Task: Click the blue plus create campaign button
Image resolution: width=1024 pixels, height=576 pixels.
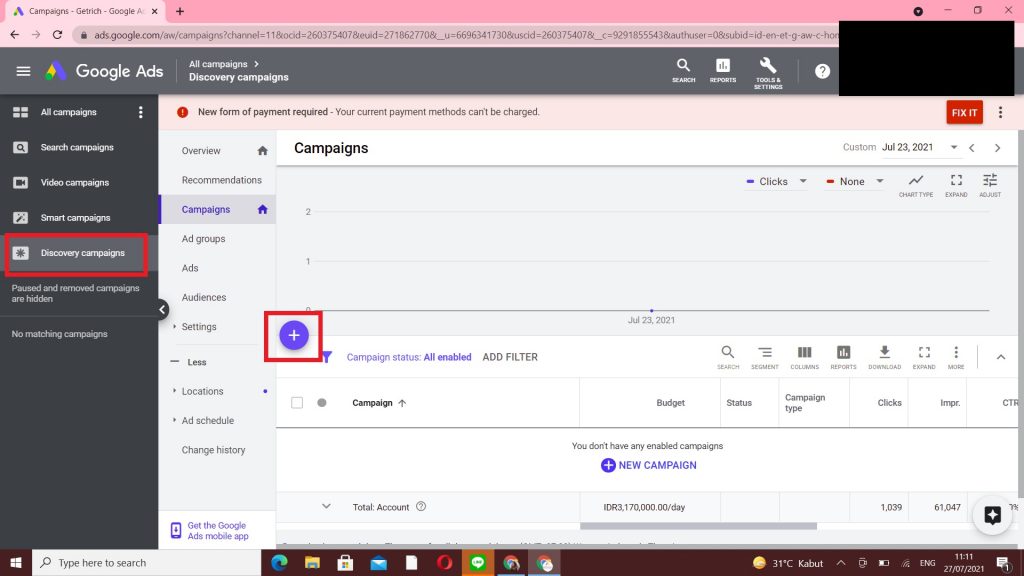Action: click(x=294, y=336)
